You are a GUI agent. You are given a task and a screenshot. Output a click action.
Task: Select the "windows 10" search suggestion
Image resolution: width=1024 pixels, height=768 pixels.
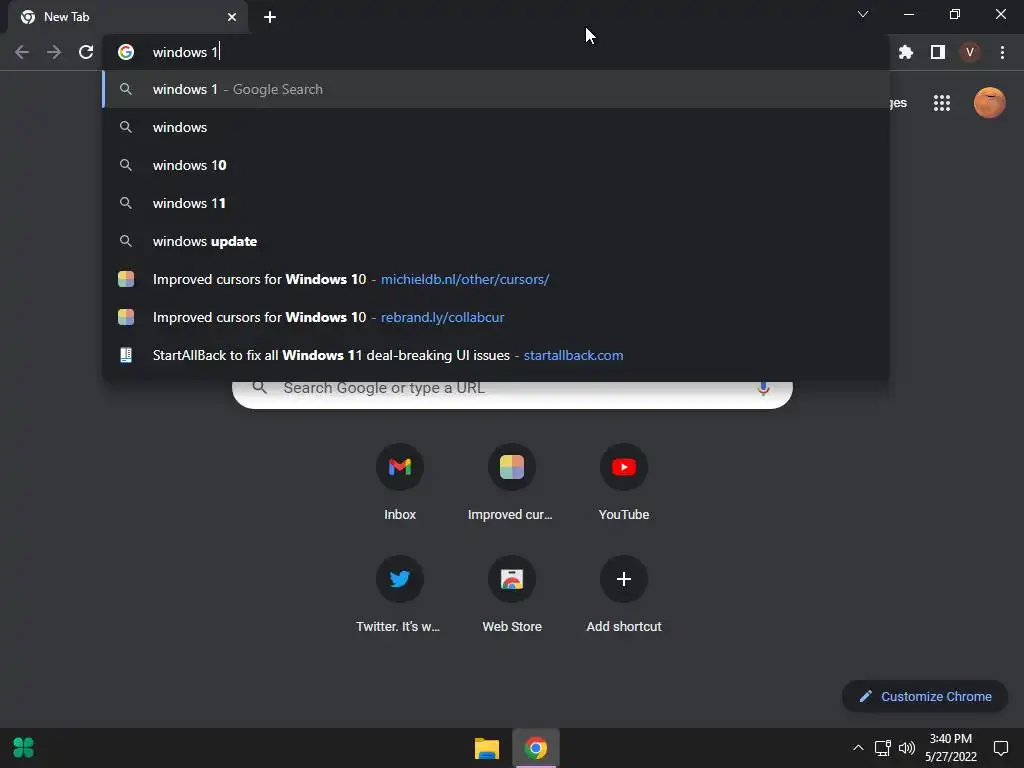pyautogui.click(x=496, y=165)
